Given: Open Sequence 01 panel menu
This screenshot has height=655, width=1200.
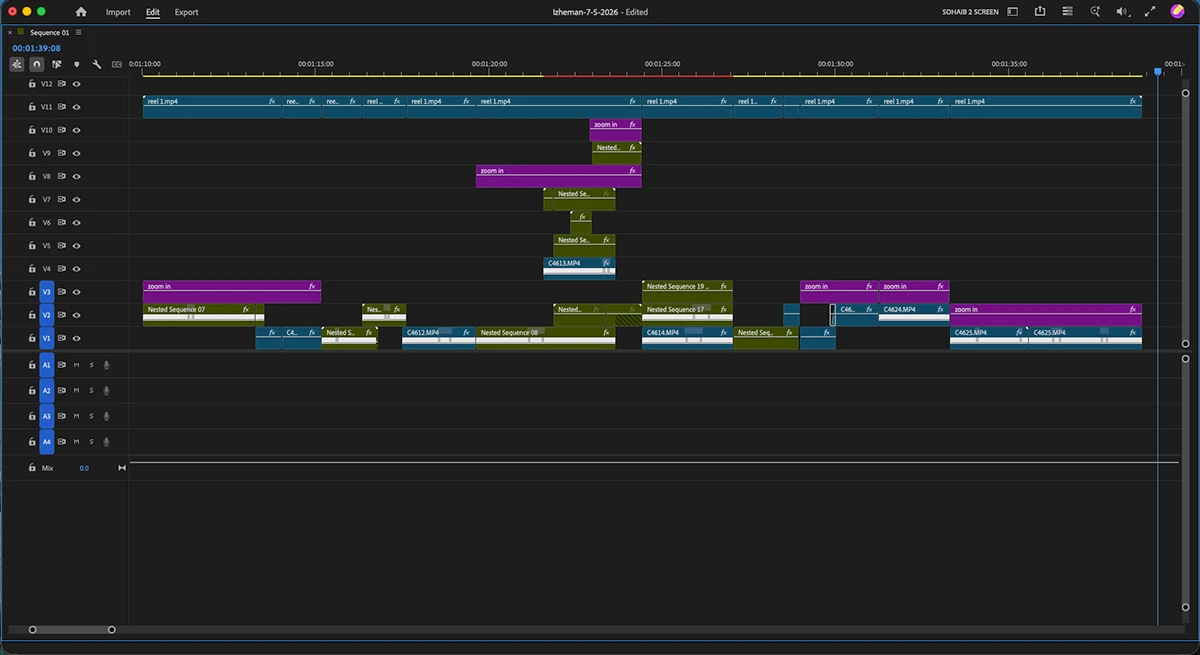Looking at the screenshot, I should [x=79, y=32].
